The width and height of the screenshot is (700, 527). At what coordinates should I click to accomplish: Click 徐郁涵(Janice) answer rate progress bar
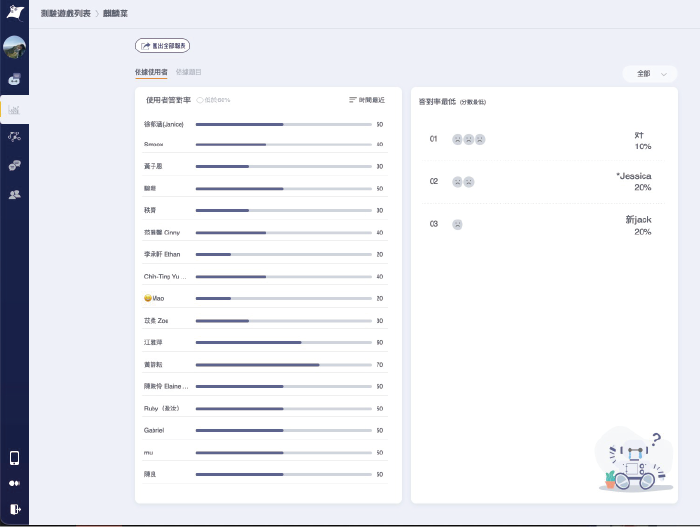282,125
